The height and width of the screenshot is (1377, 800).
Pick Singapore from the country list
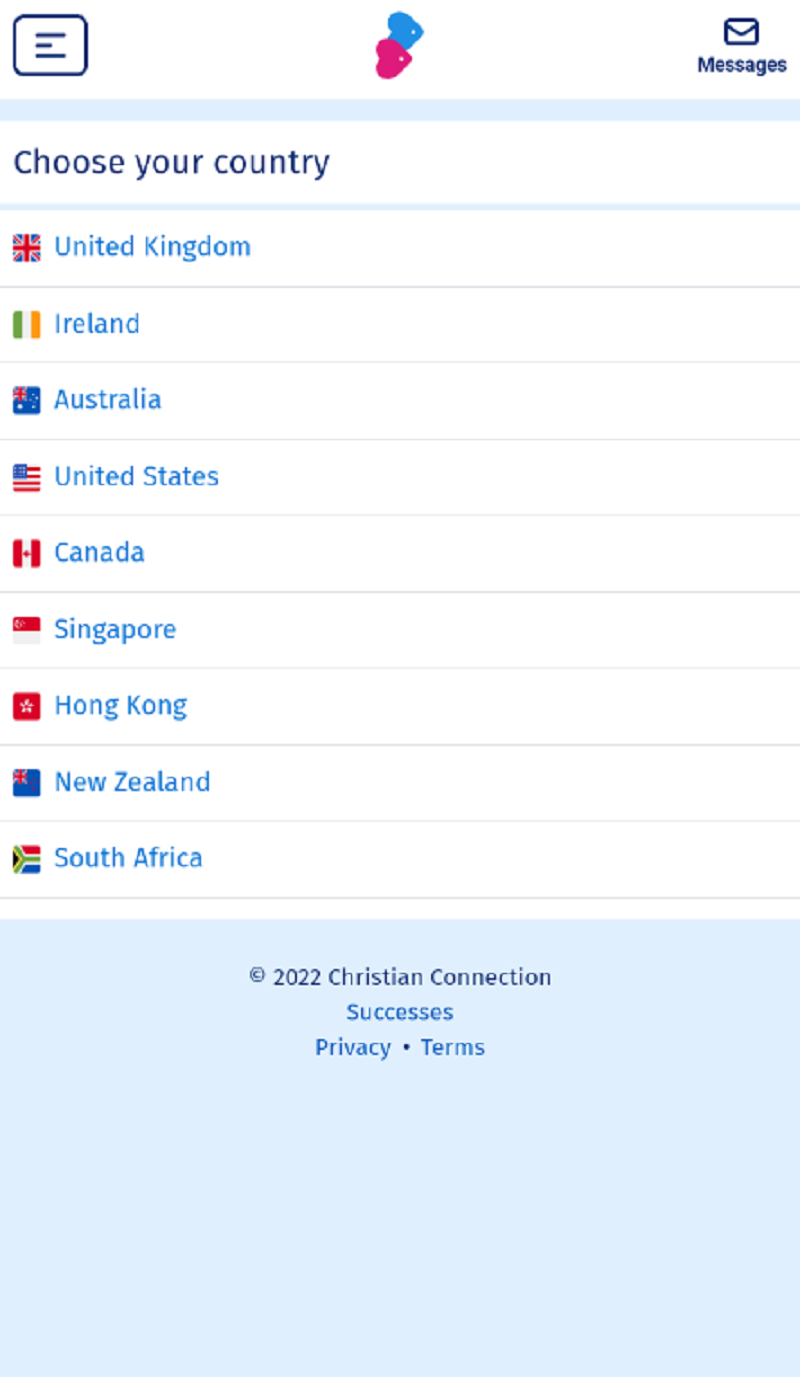[x=115, y=629]
